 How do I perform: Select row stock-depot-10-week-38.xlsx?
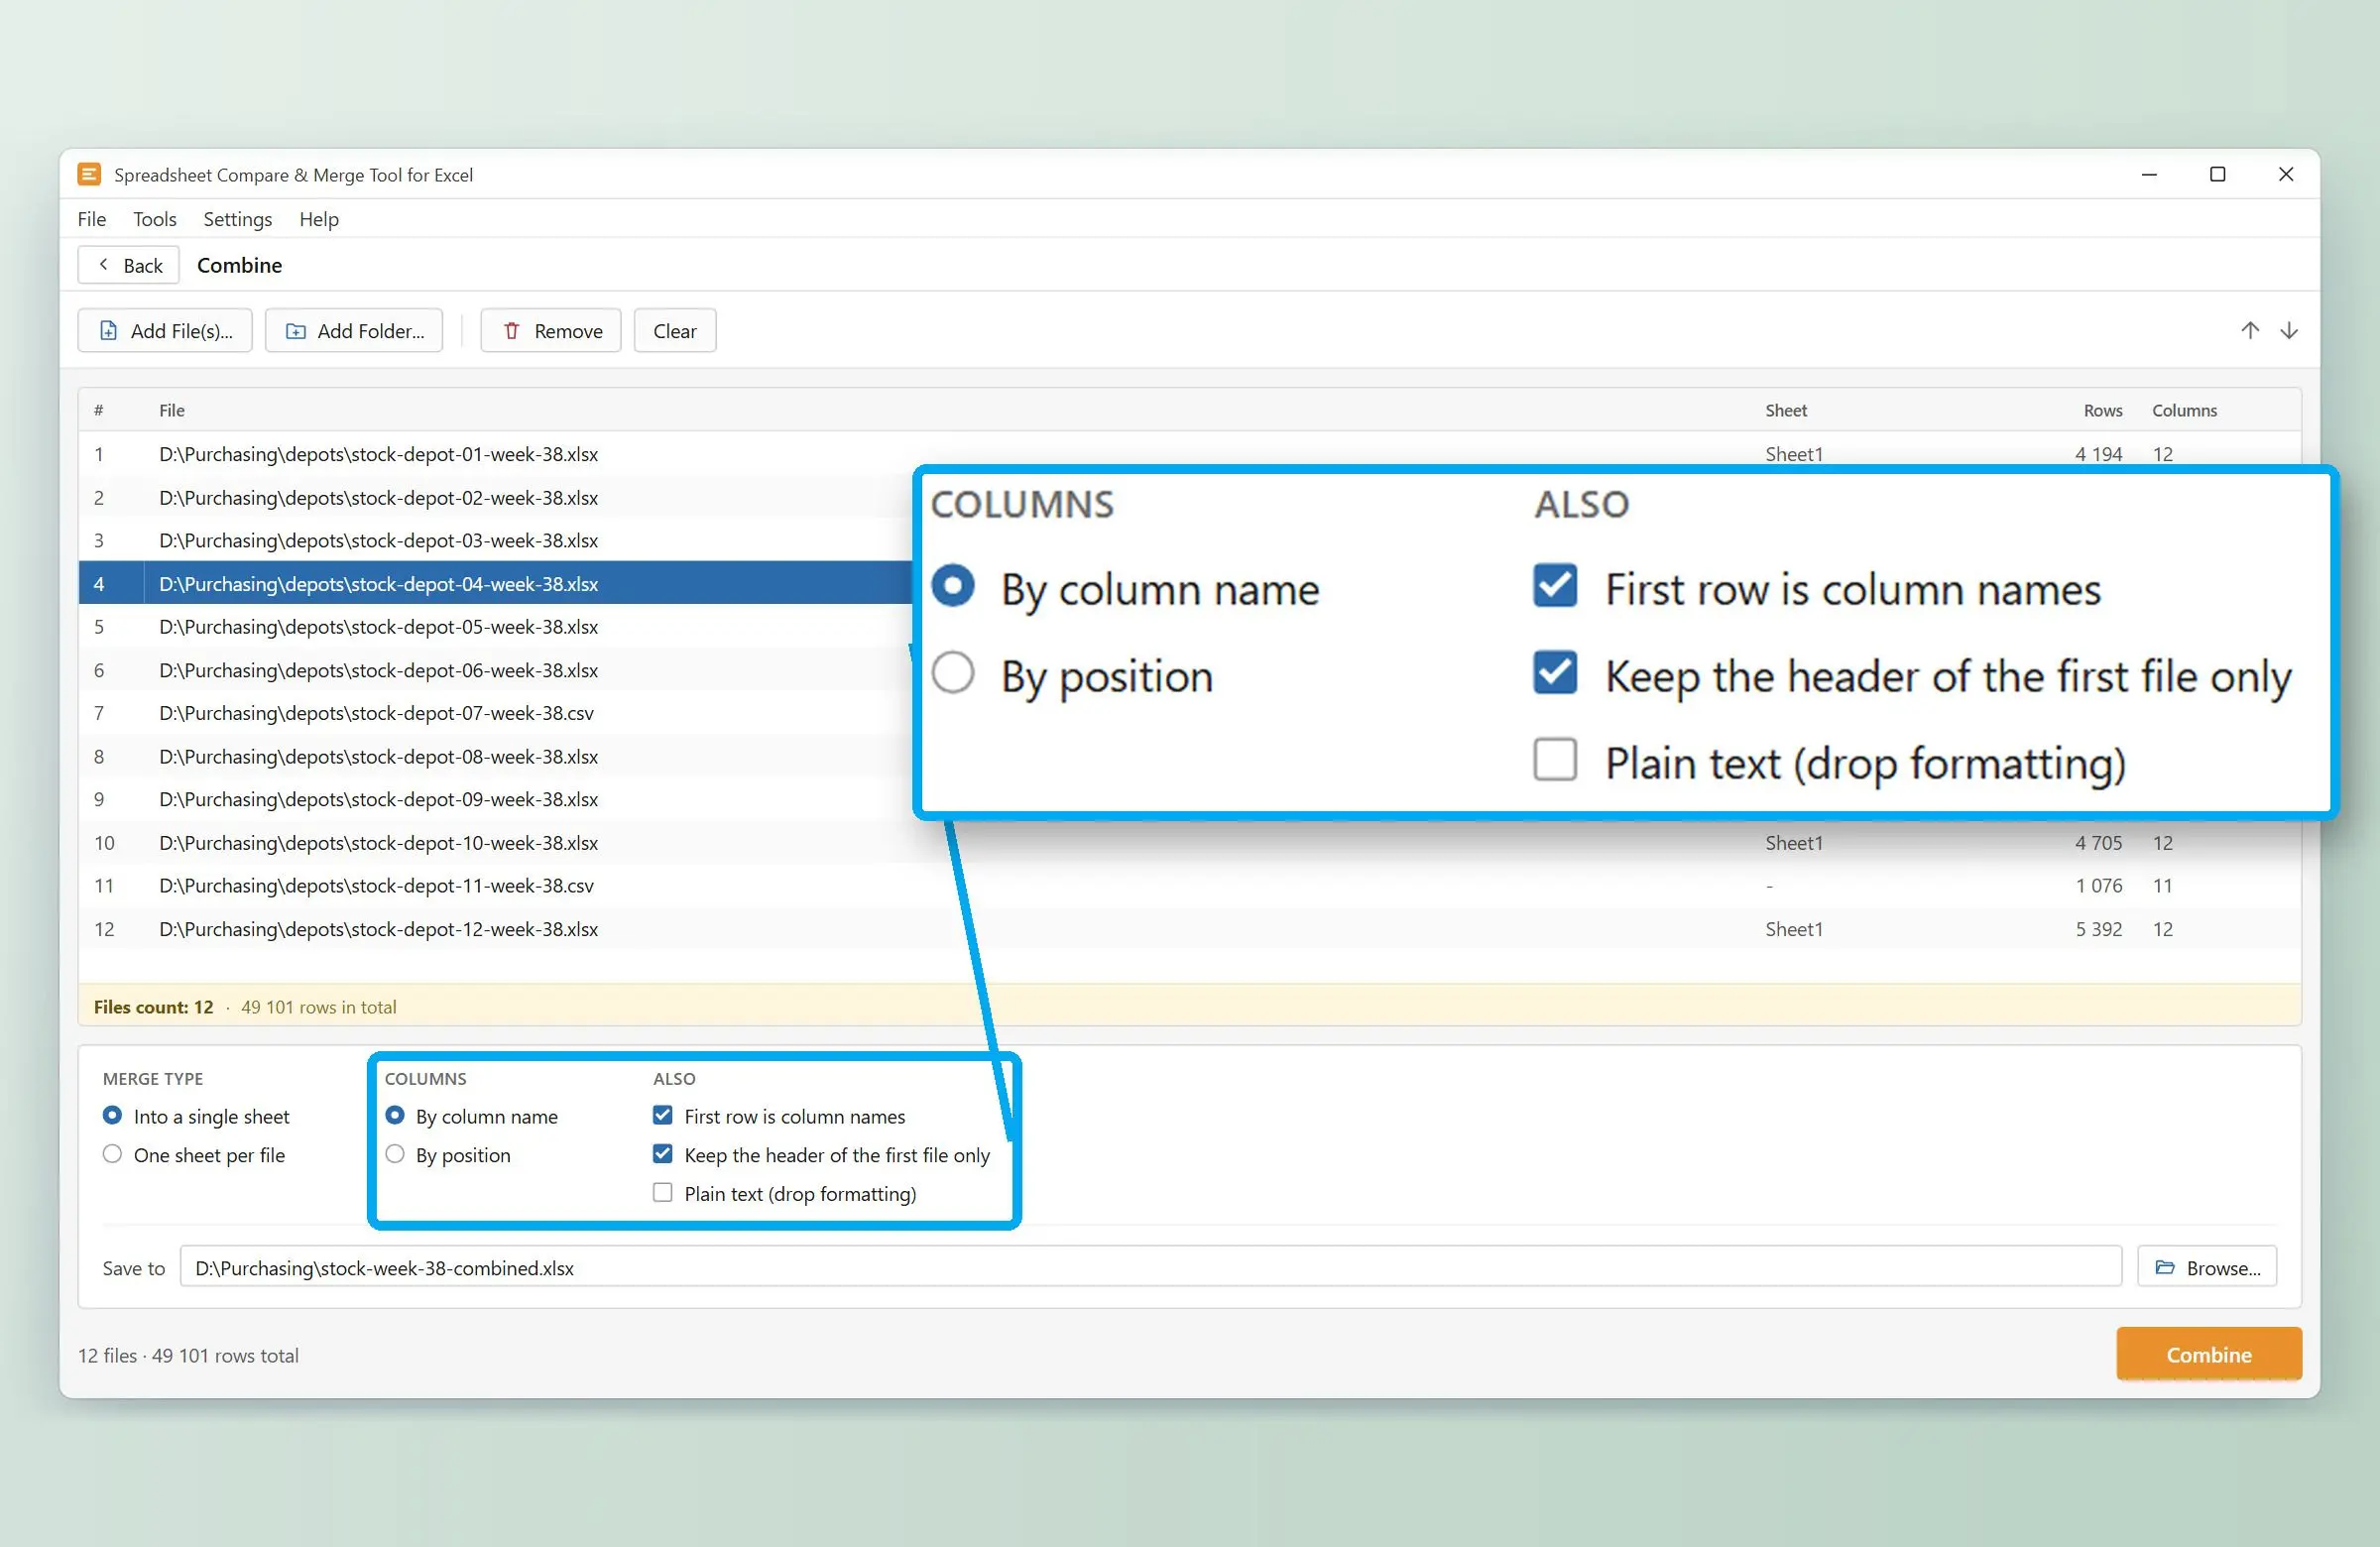click(1190, 842)
